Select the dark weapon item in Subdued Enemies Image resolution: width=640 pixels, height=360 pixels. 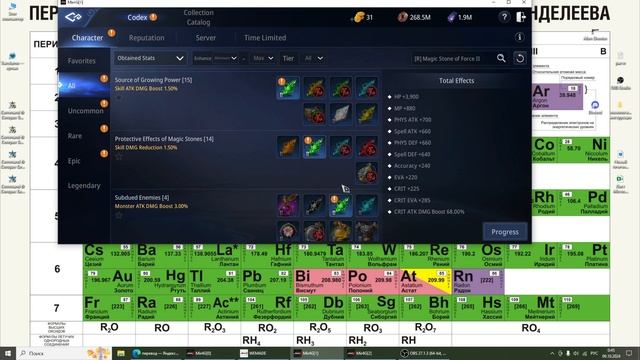pyautogui.click(x=314, y=205)
